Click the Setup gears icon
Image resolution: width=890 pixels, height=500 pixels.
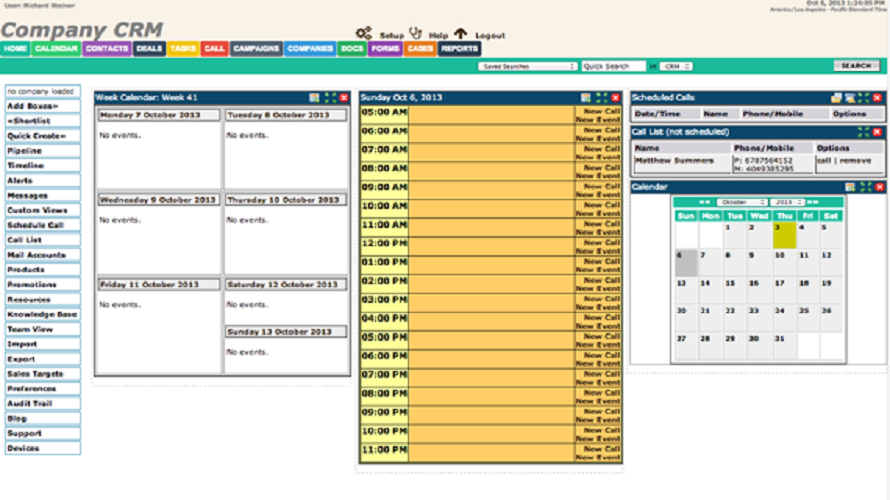click(364, 34)
